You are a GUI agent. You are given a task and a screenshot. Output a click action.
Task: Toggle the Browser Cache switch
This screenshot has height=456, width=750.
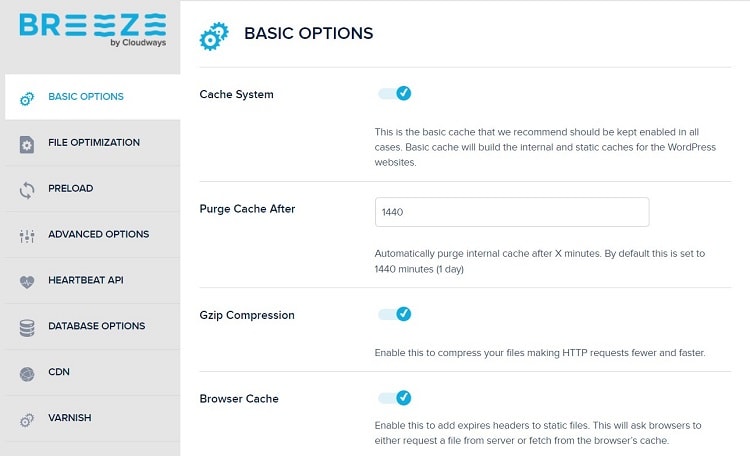tap(395, 398)
